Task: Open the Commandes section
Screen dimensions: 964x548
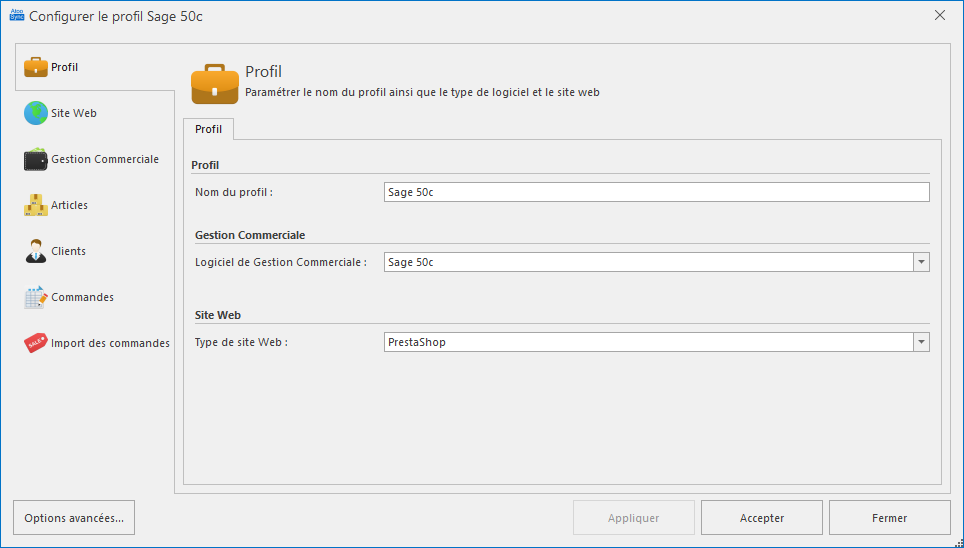Action: [x=95, y=297]
